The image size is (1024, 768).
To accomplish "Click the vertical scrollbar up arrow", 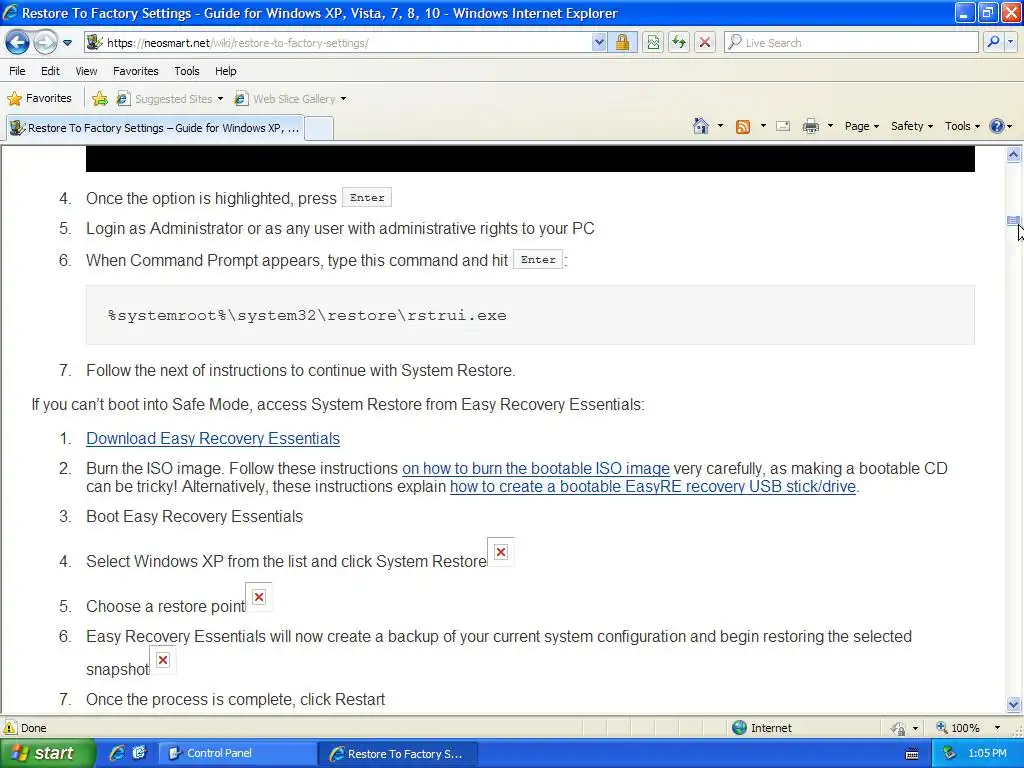I will pos(1014,155).
